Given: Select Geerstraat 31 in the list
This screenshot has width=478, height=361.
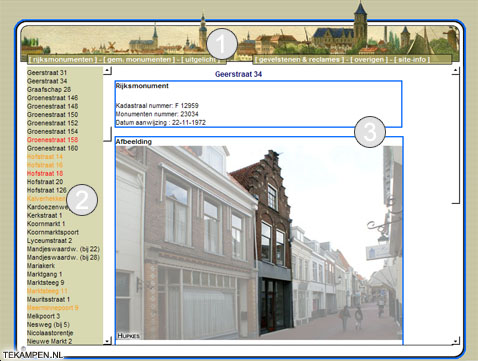Looking at the screenshot, I should point(47,73).
